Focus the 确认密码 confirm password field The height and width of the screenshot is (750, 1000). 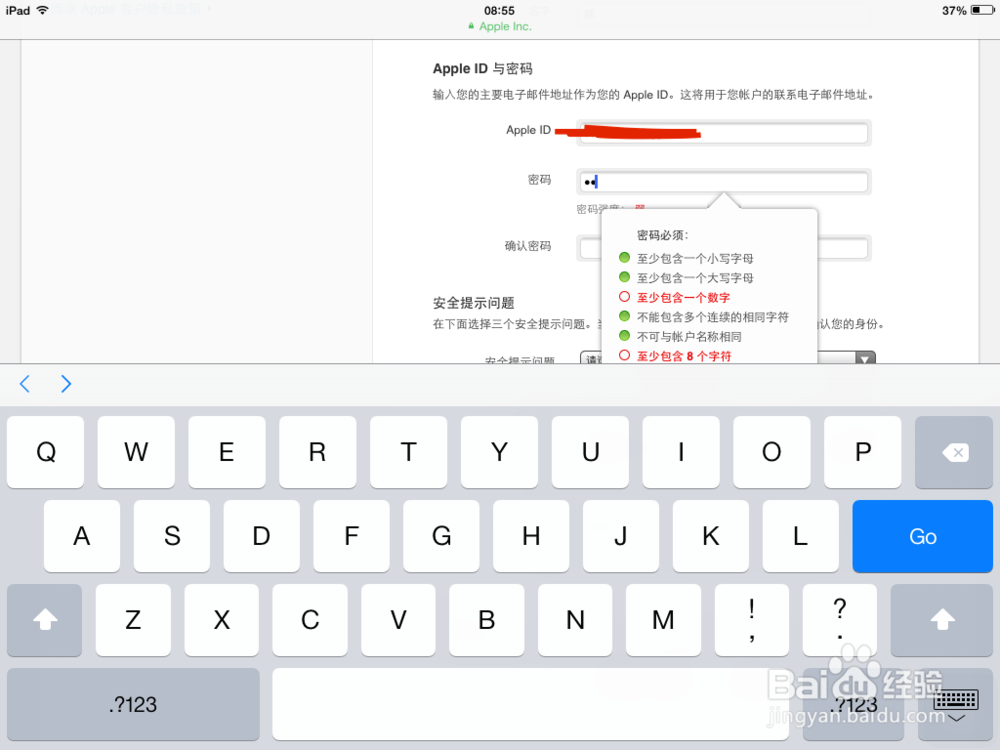click(723, 248)
